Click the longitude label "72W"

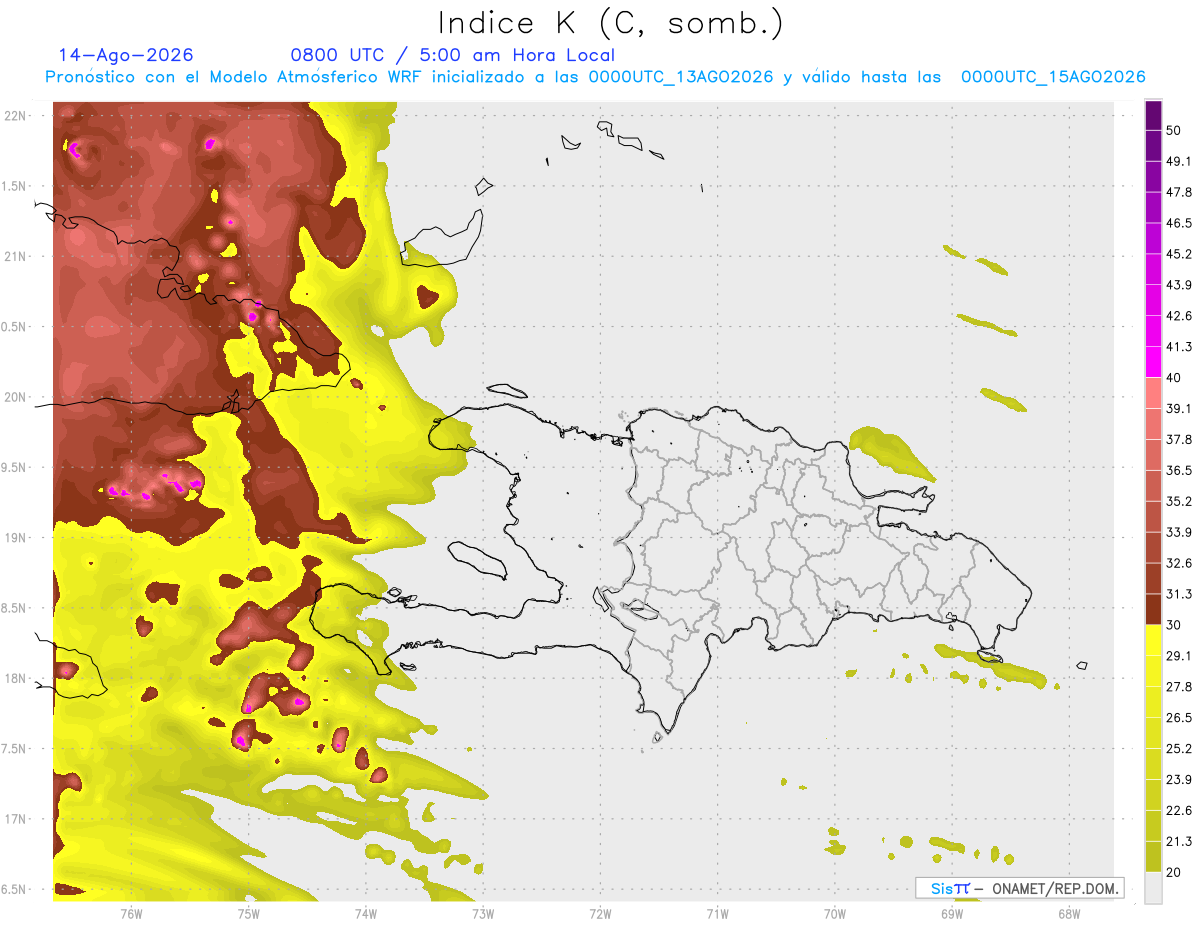[x=600, y=914]
